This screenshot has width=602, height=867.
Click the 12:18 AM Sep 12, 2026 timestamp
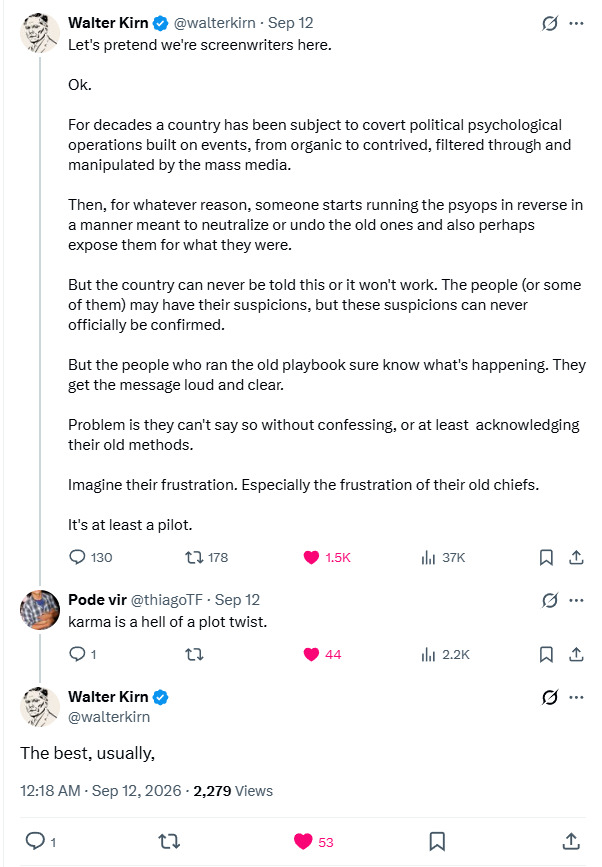(101, 791)
